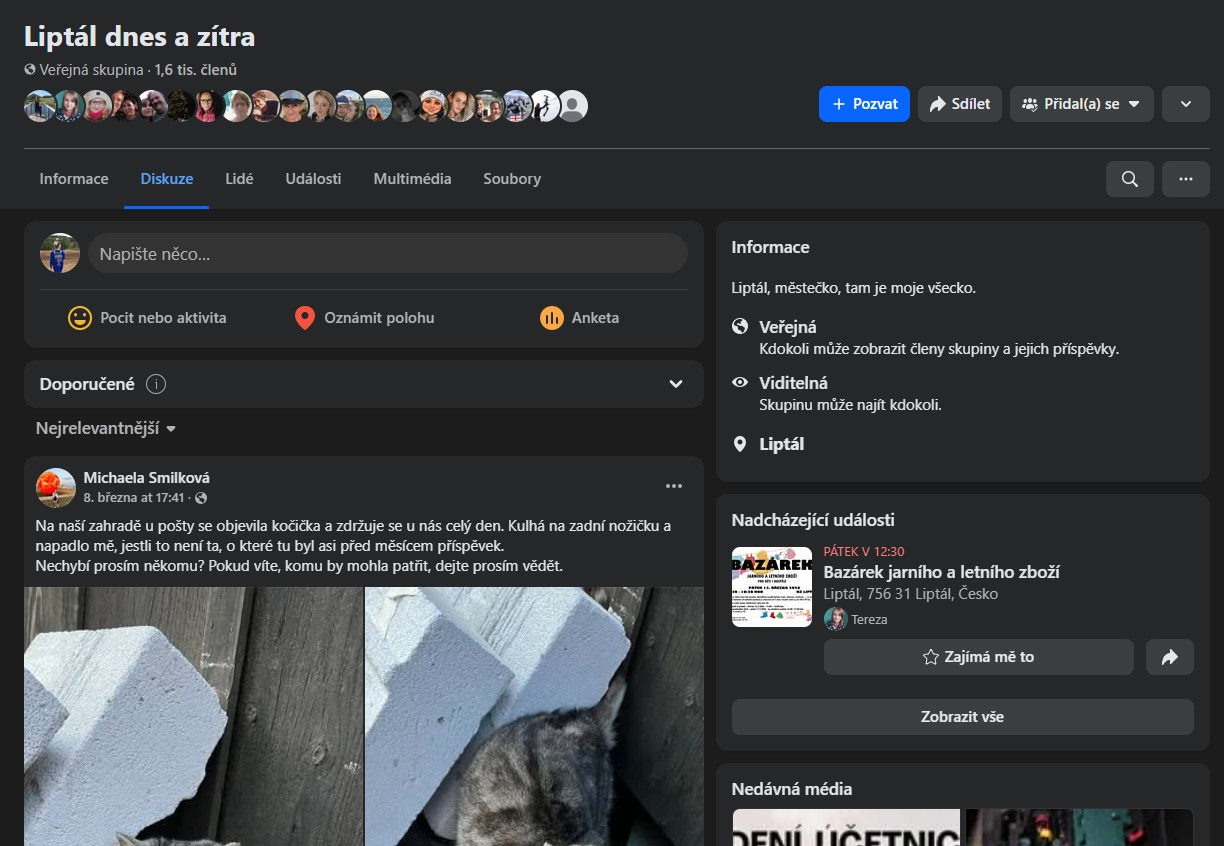Open the Multimédia tab
This screenshot has height=846, width=1224.
[x=412, y=179]
